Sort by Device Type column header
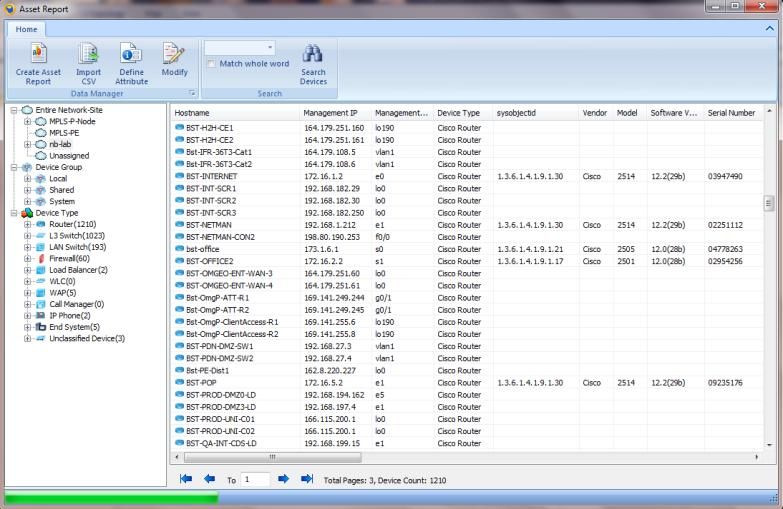 462,113
